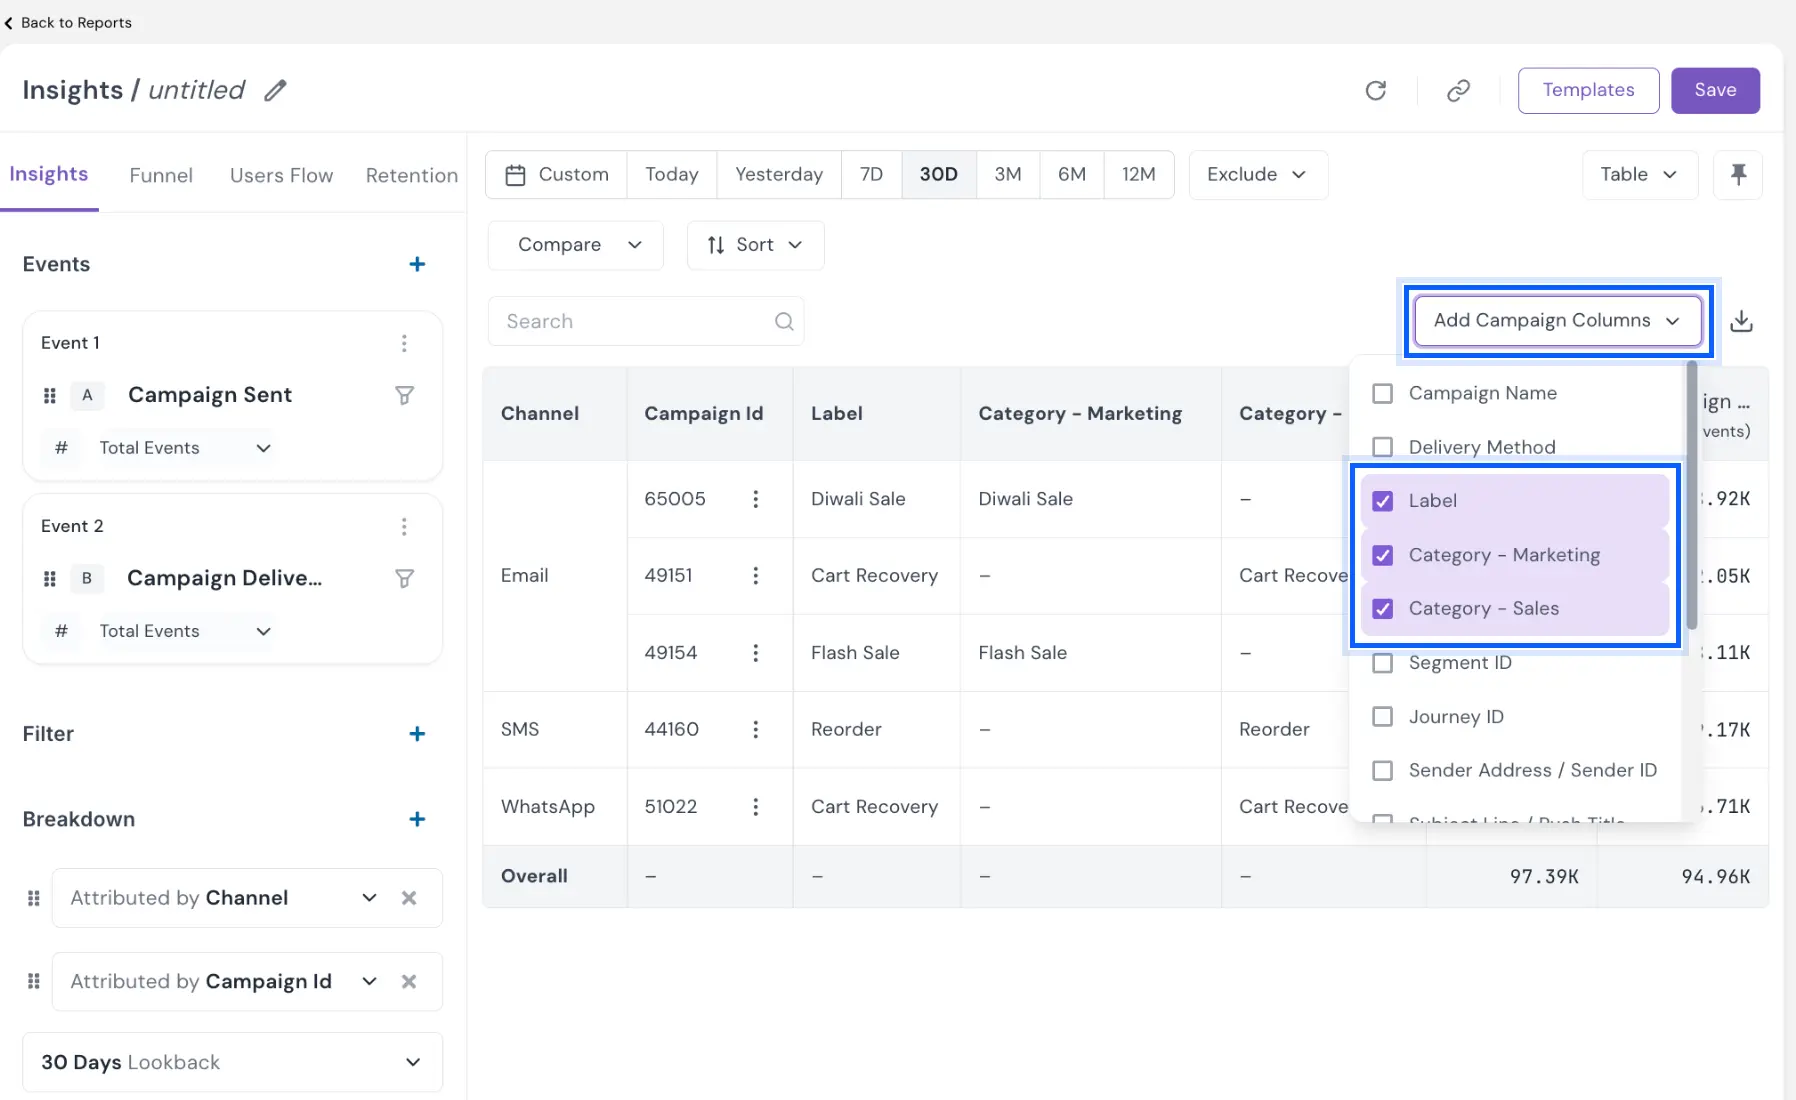This screenshot has height=1100, width=1796.
Task: Check the Campaign Name checkbox
Action: 1382,393
